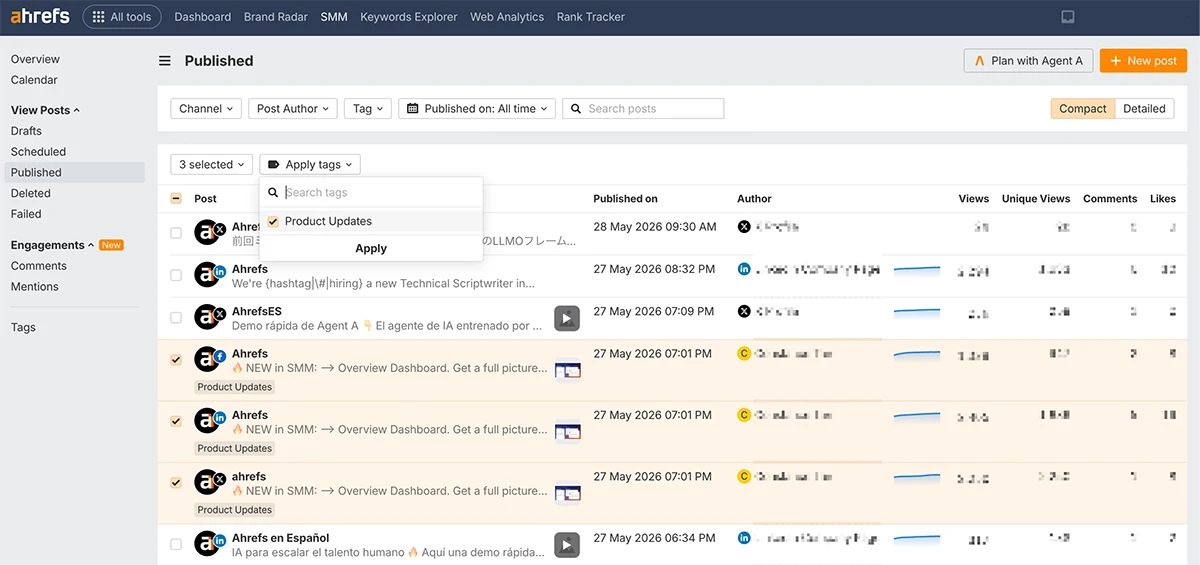Click the Ahrefs en Español video play icon
1200x565 pixels.
(x=567, y=545)
